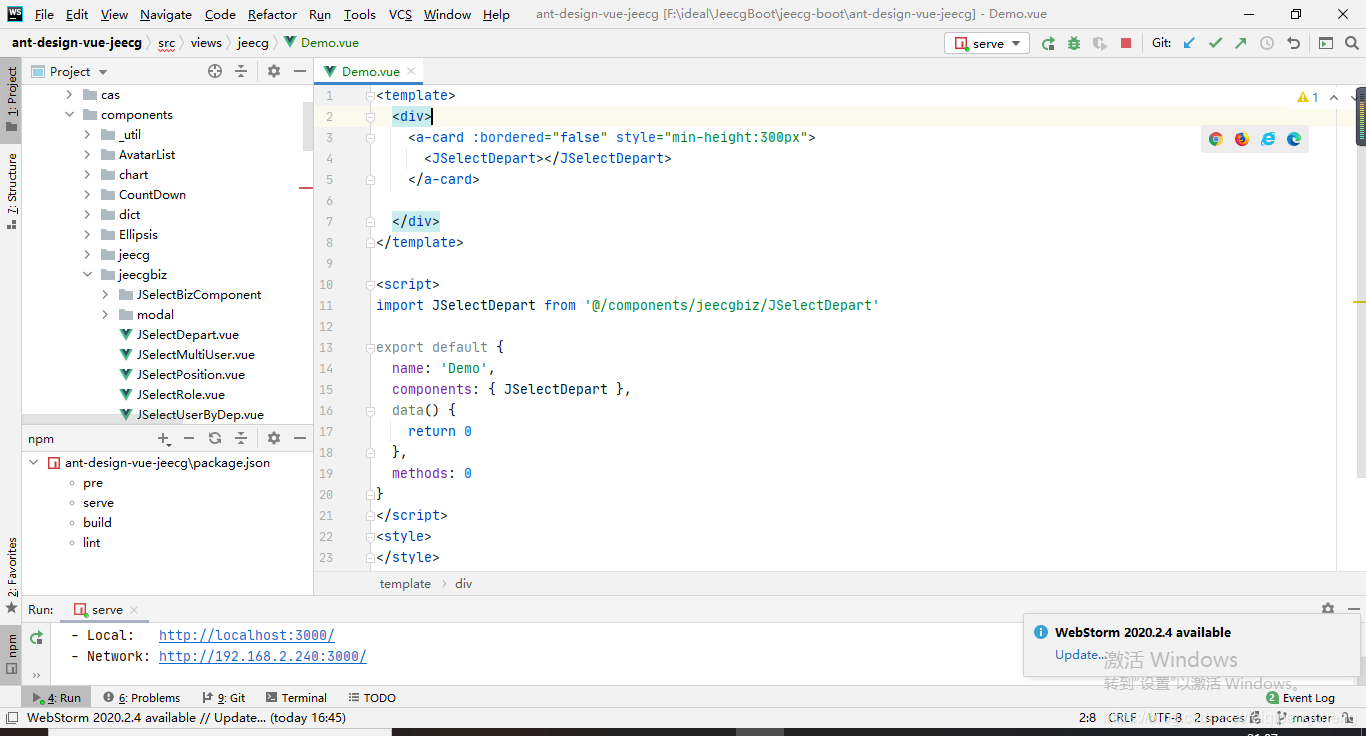This screenshot has width=1366, height=736.
Task: Open the page preview in Chrome
Action: [1215, 139]
